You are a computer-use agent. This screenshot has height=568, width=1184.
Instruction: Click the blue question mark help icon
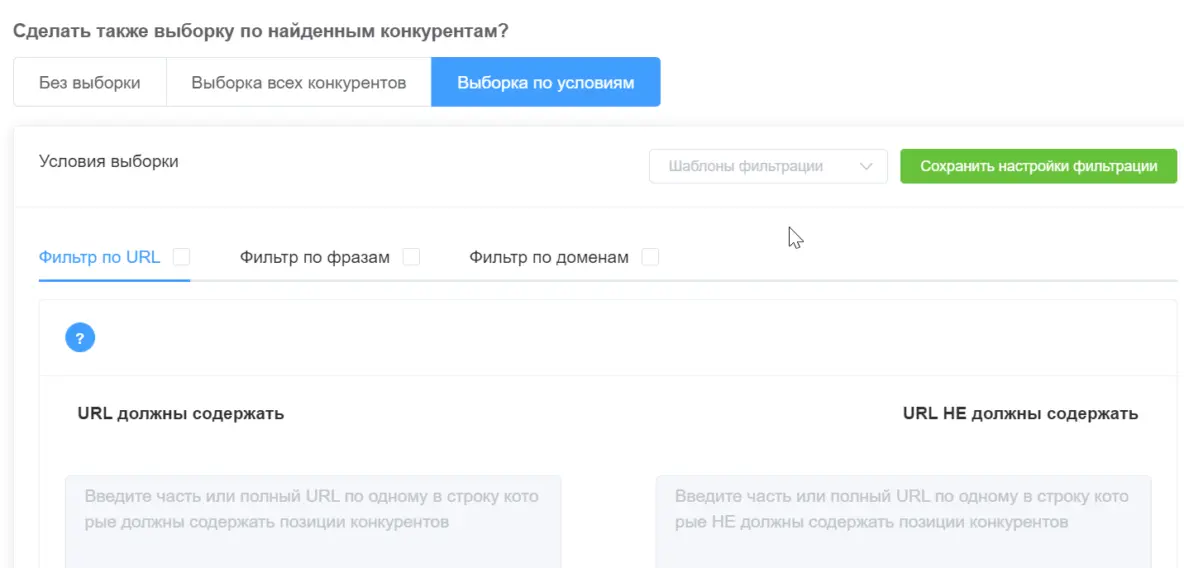point(80,338)
